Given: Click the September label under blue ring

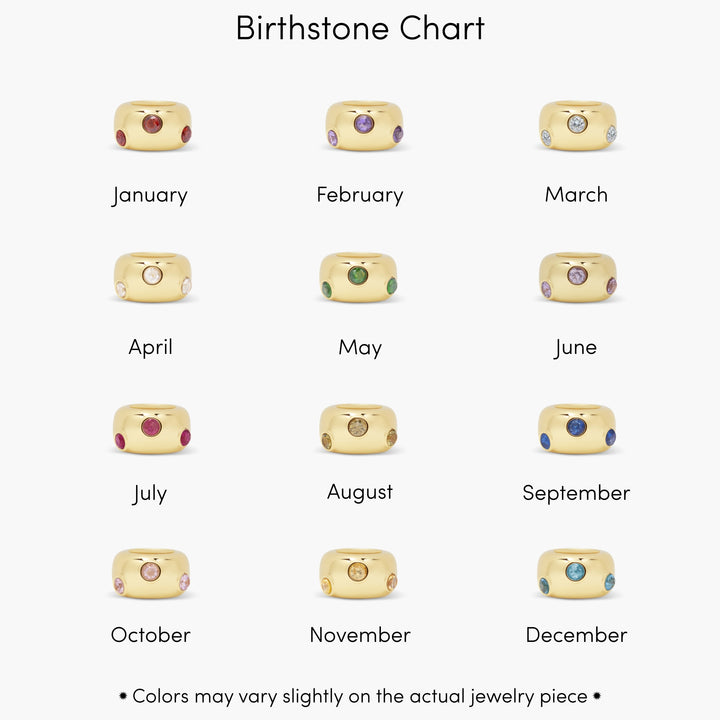Looking at the screenshot, I should pyautogui.click(x=576, y=493).
